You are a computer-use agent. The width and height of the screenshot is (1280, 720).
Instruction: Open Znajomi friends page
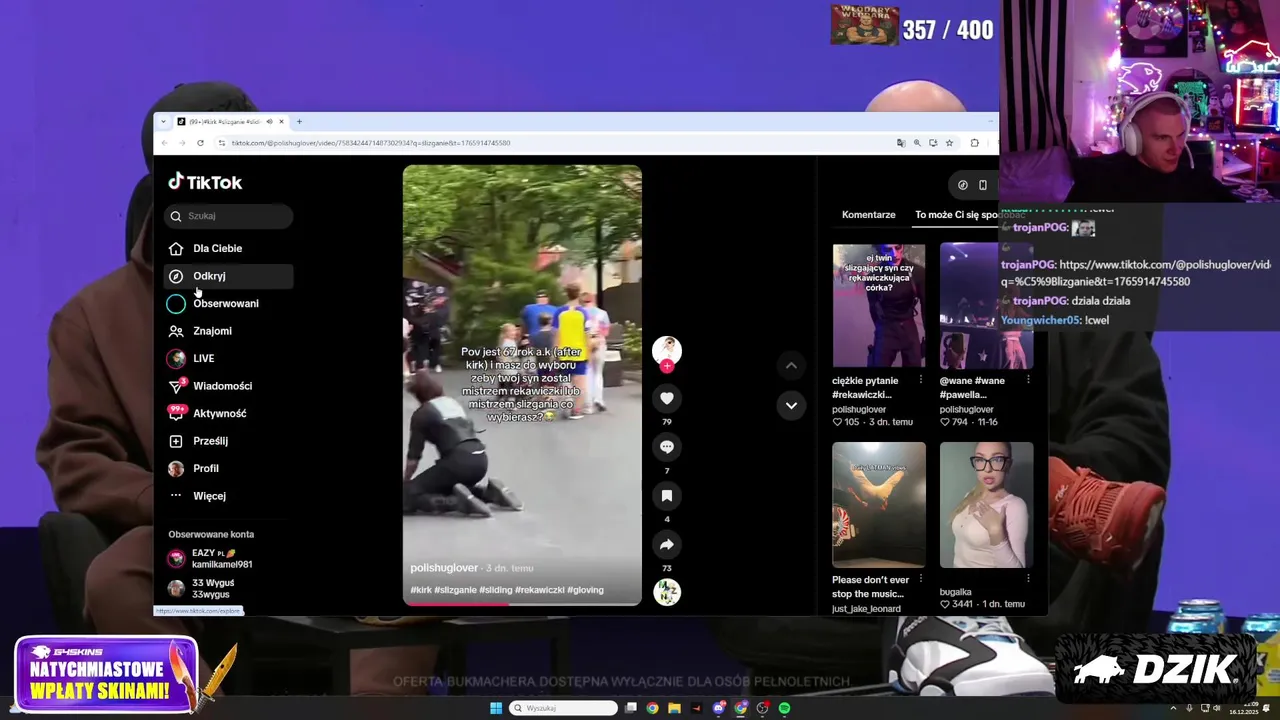pyautogui.click(x=228, y=331)
